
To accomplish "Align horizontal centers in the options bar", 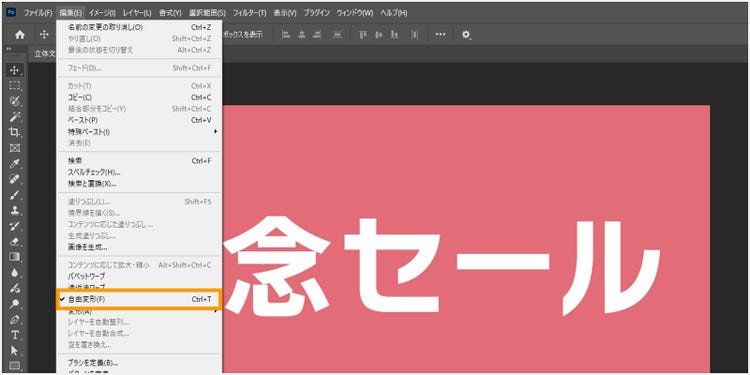I will tap(302, 34).
